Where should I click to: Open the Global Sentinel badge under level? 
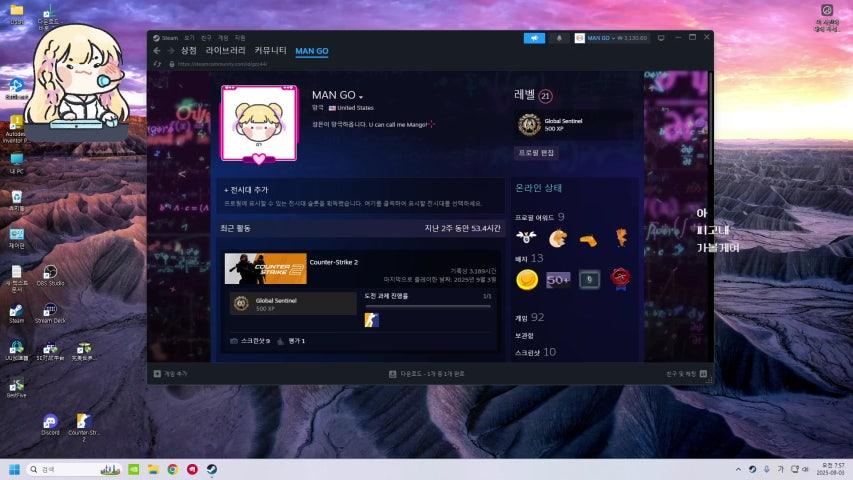pyautogui.click(x=573, y=125)
